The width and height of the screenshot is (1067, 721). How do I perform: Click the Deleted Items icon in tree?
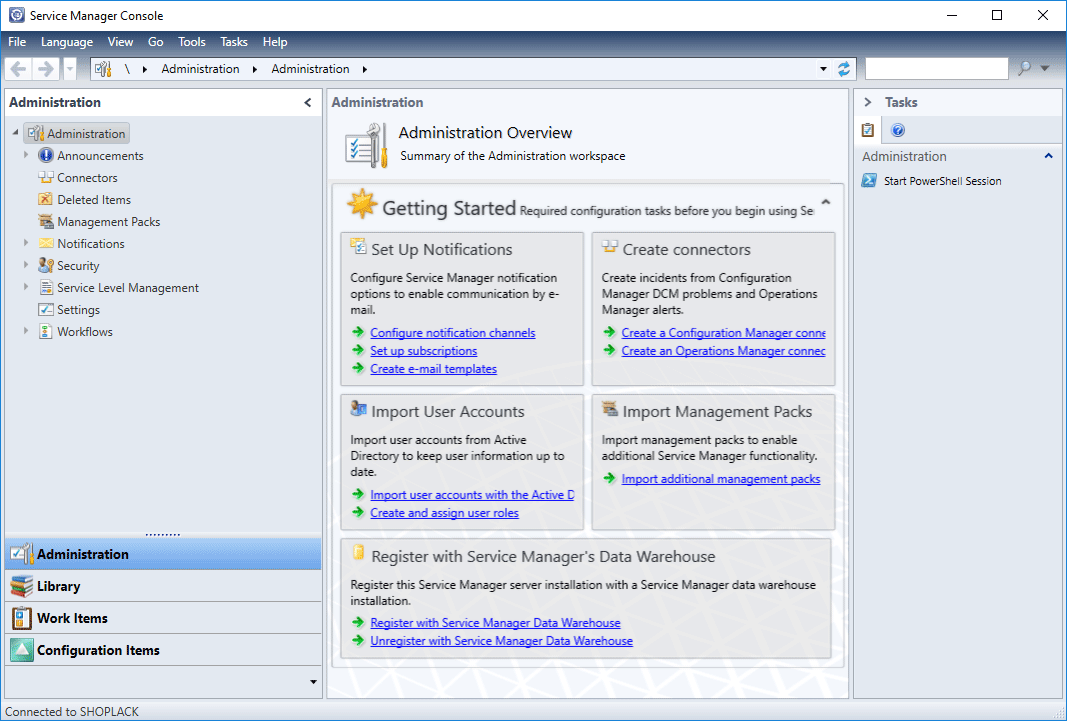tap(46, 199)
